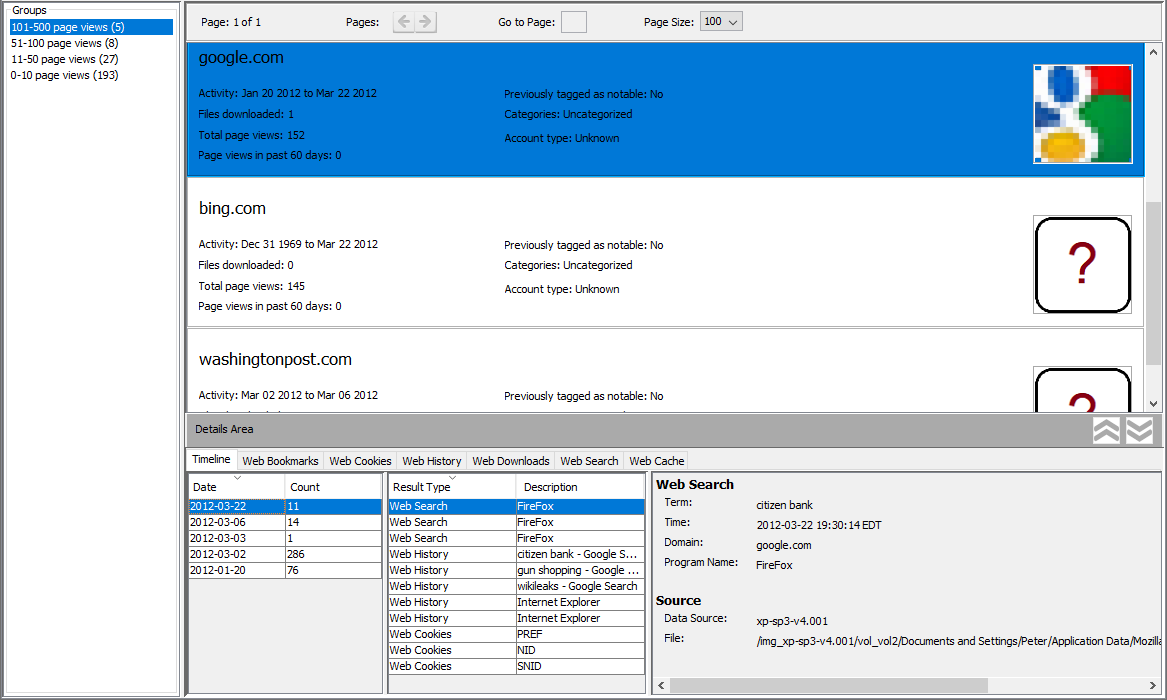This screenshot has height=700, width=1167.
Task: Click the previous page arrow button
Action: click(404, 22)
